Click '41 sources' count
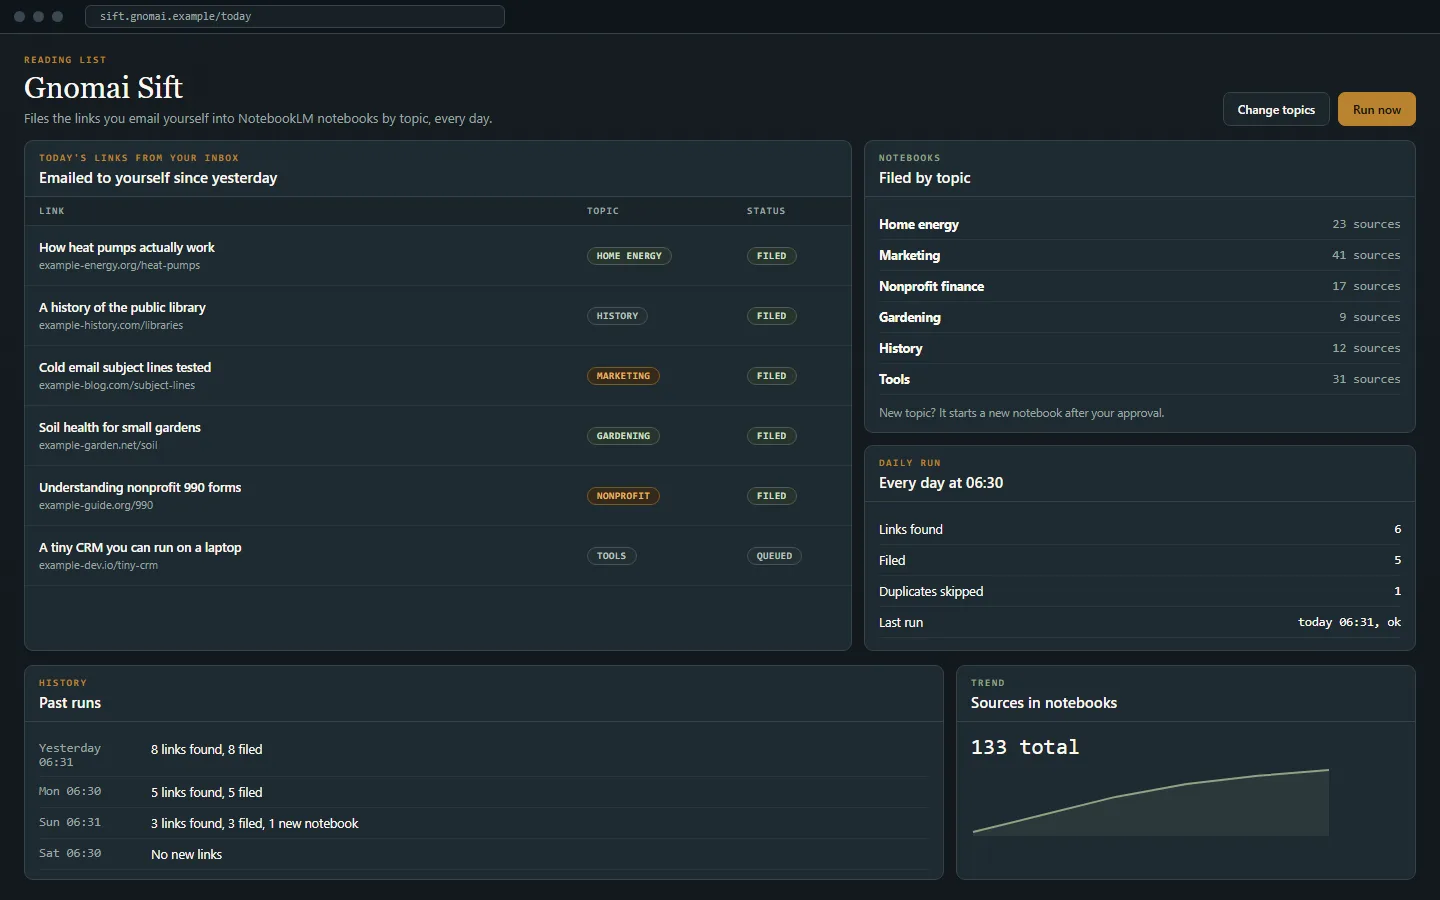The image size is (1440, 900). (1366, 256)
